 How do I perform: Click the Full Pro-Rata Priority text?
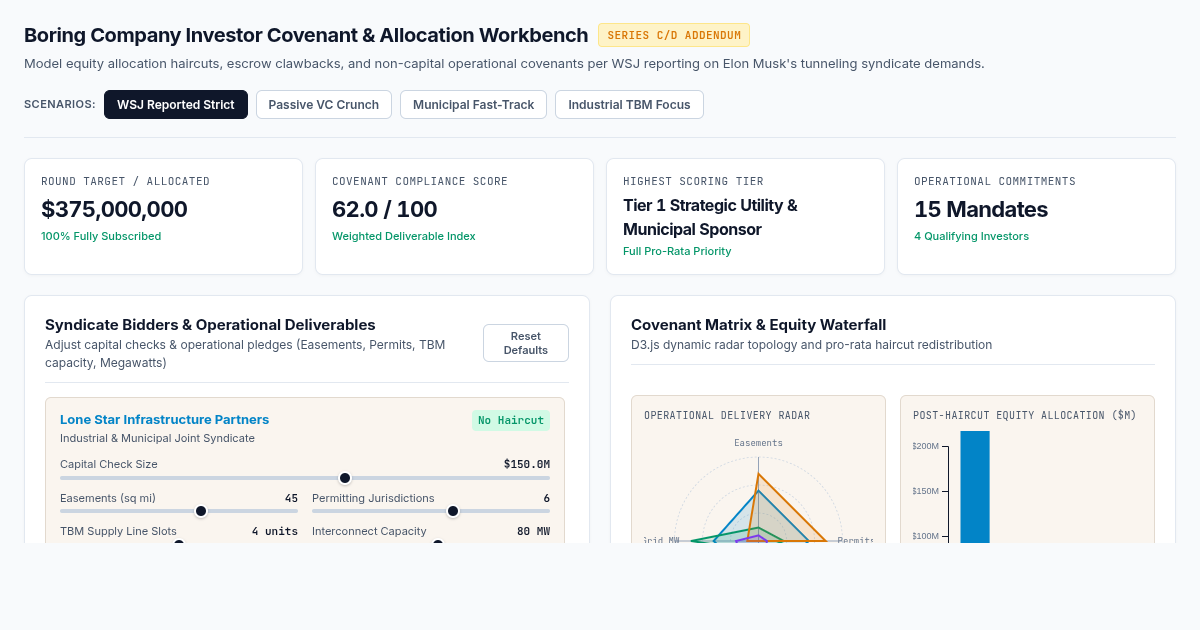[677, 251]
